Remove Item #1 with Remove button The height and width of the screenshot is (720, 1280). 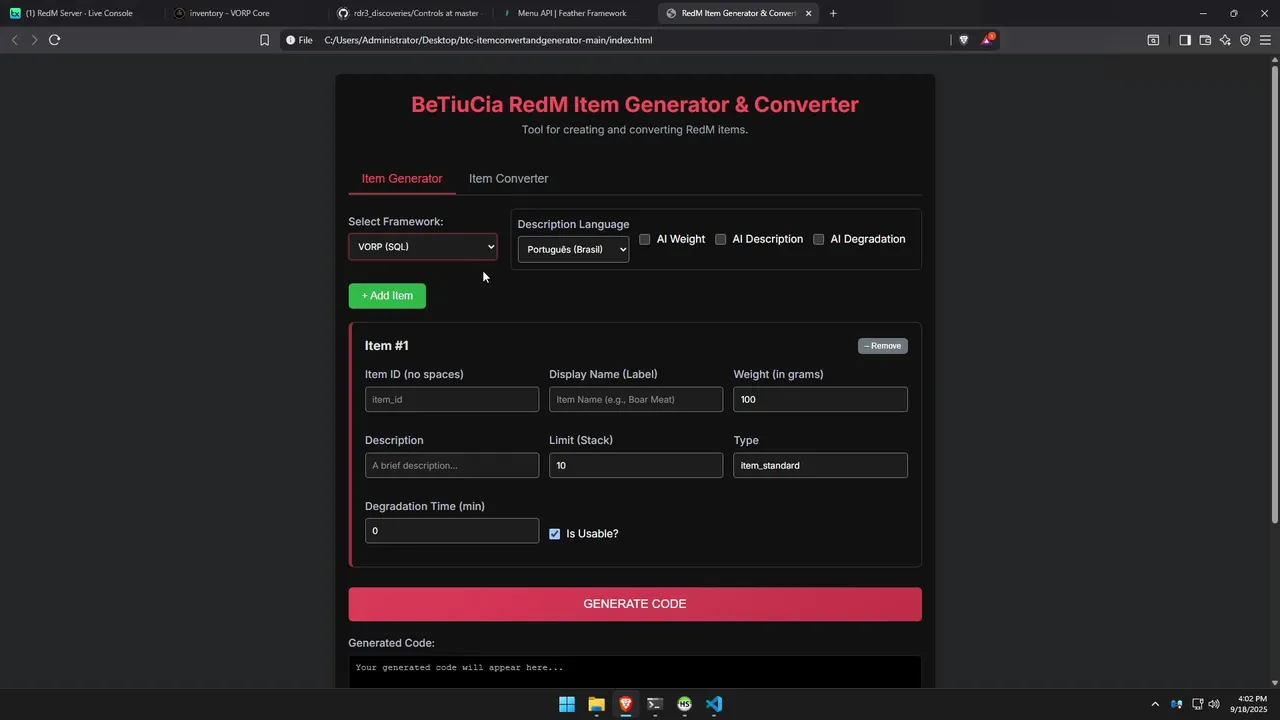(x=882, y=346)
